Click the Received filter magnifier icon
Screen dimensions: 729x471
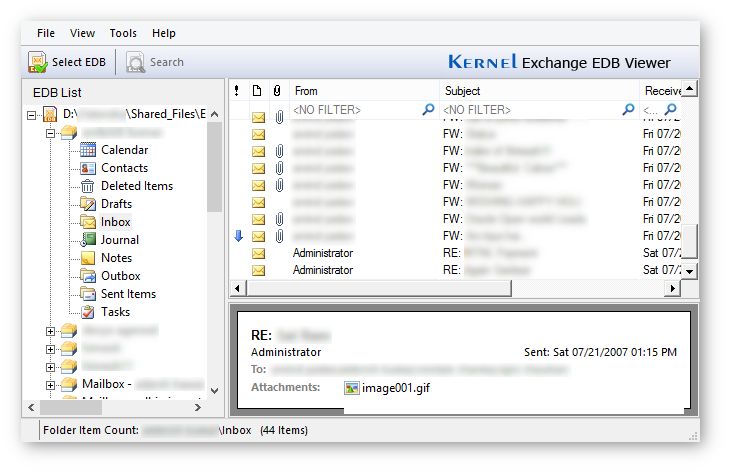click(670, 110)
